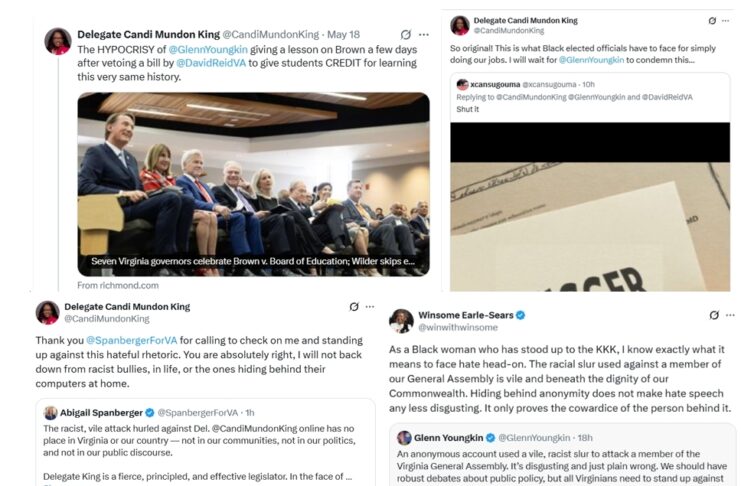This screenshot has height=486, width=741.
Task: Open the Seven Virginia governors article image
Action: (253, 184)
